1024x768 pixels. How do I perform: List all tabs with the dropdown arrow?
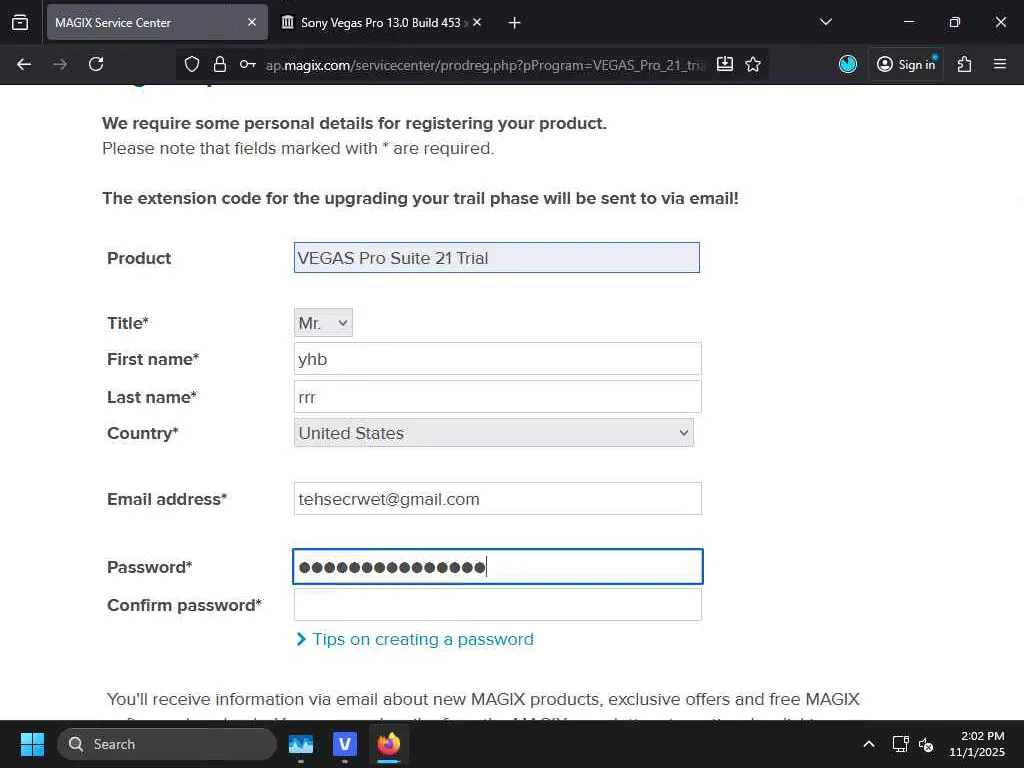coord(825,22)
